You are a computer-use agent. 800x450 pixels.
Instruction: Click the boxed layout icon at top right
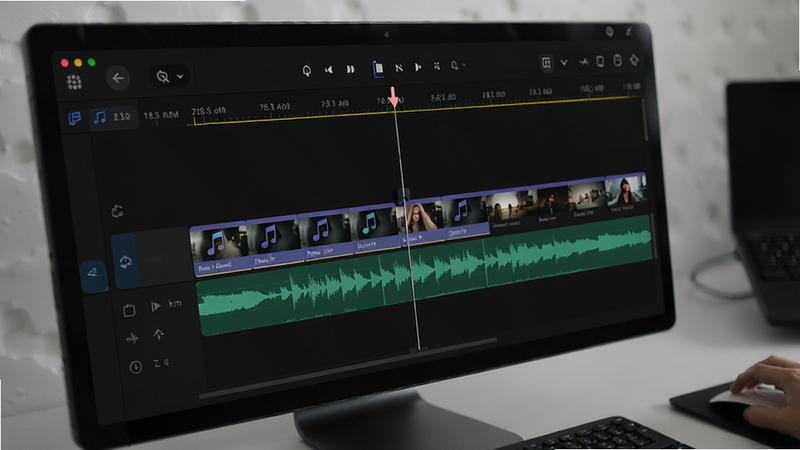(x=546, y=63)
